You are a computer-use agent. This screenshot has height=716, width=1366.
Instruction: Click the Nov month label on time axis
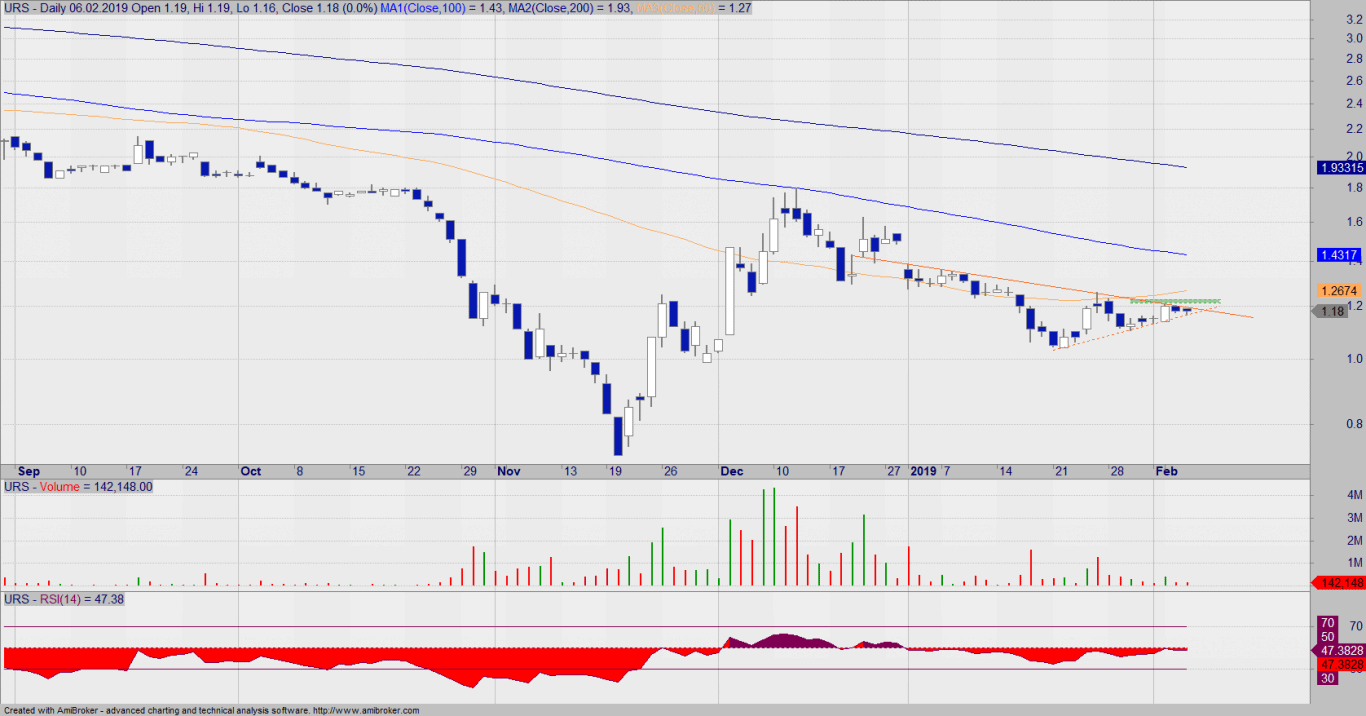tap(509, 471)
